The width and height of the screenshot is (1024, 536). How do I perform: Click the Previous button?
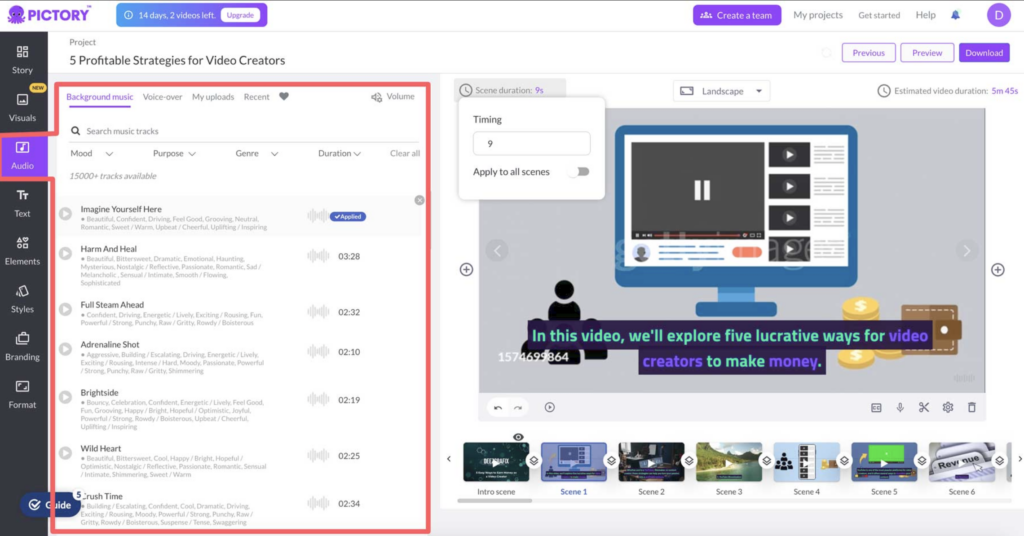[x=869, y=53]
